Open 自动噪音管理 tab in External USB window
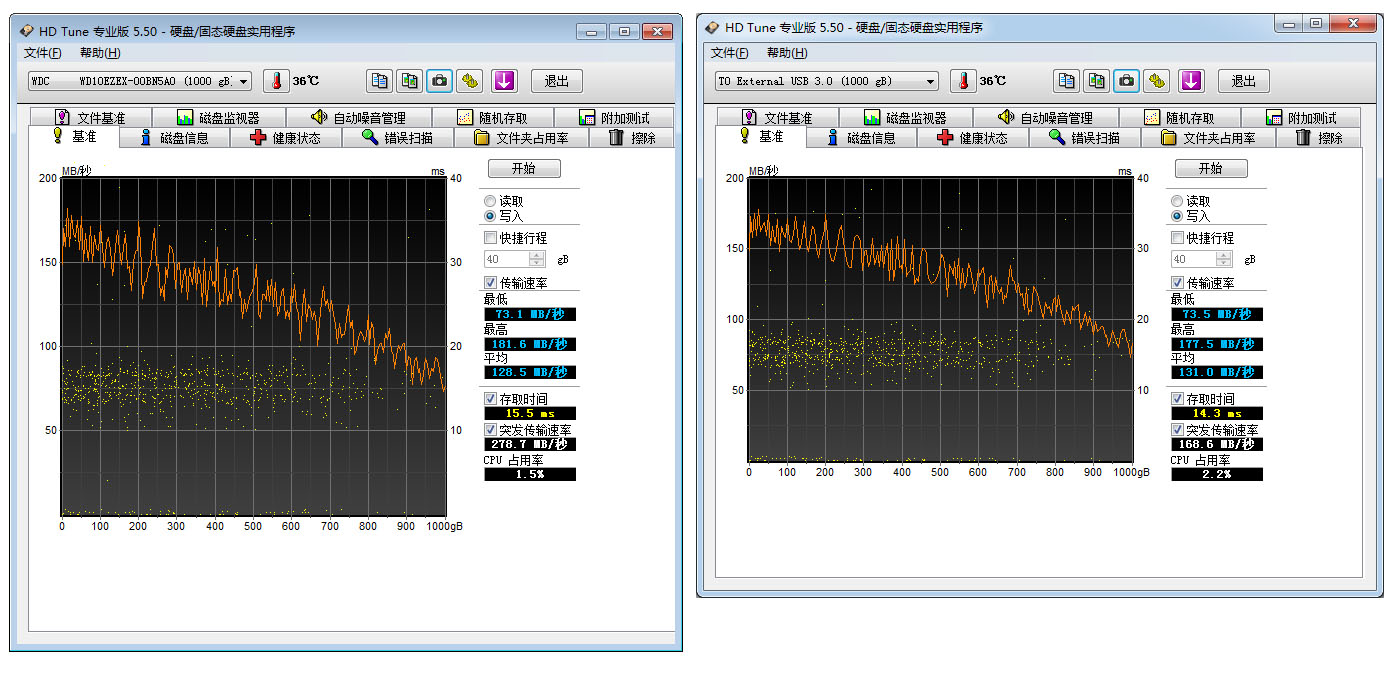 [1045, 118]
